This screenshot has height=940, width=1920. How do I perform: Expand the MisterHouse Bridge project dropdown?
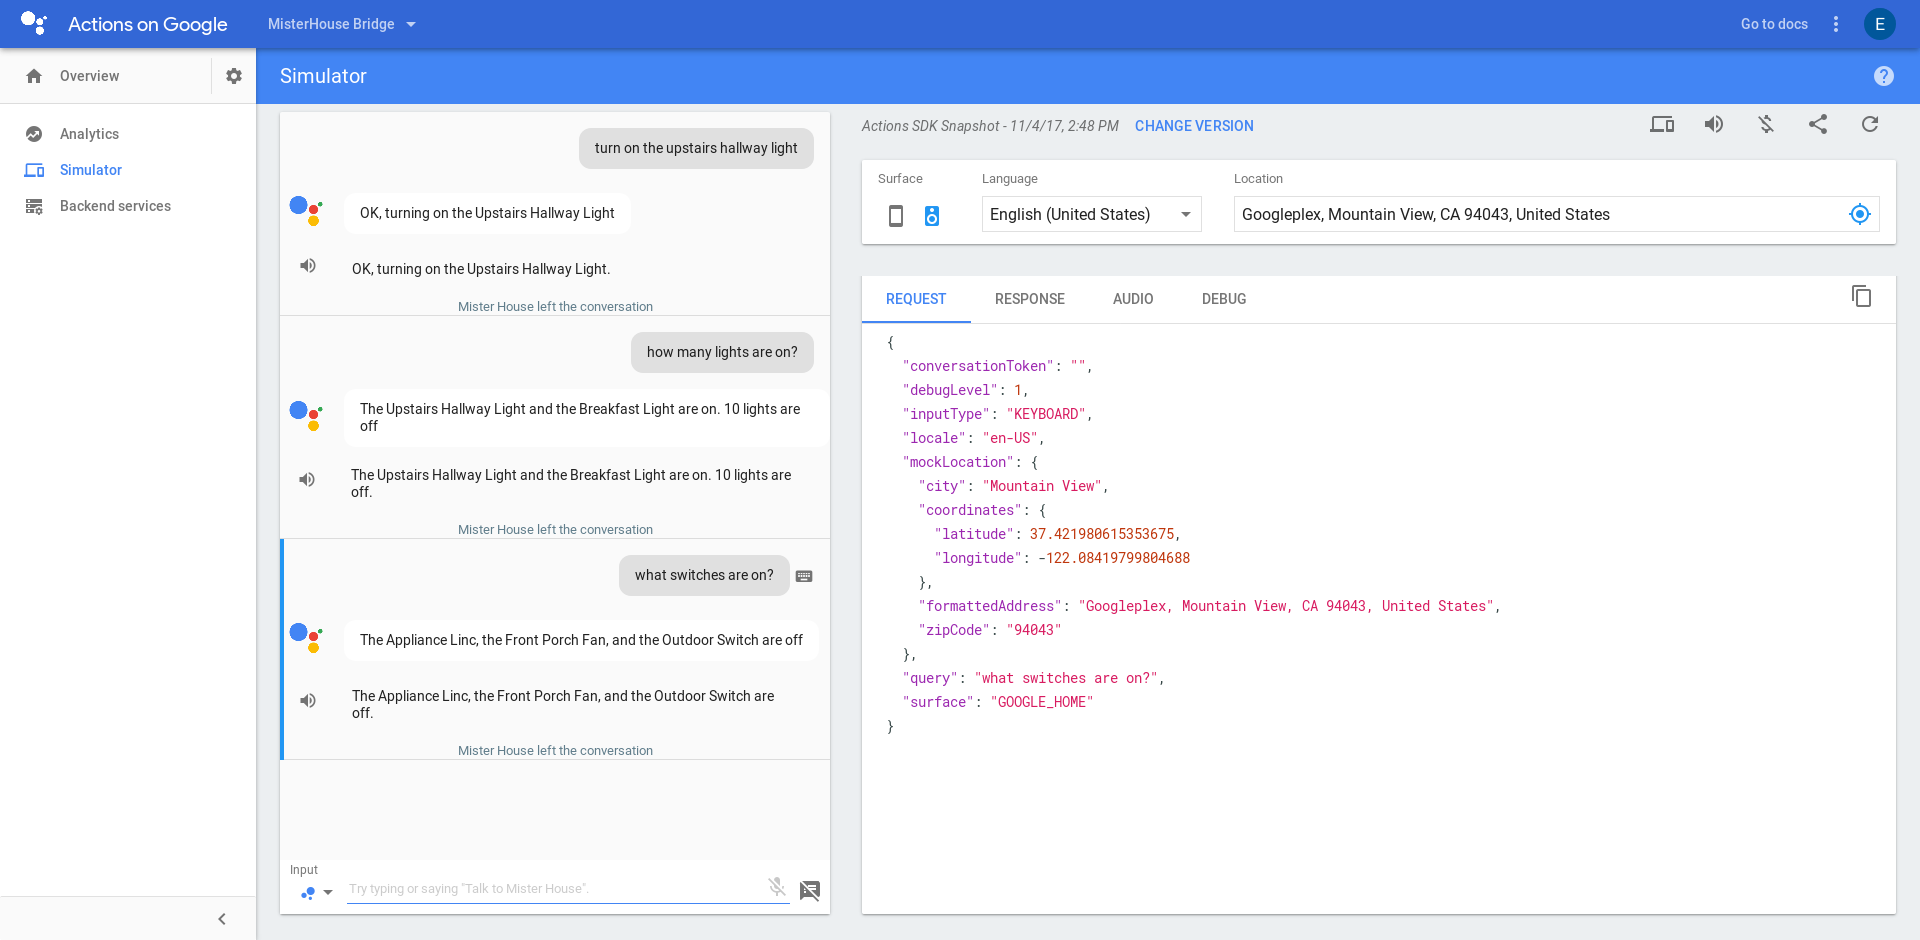[342, 24]
